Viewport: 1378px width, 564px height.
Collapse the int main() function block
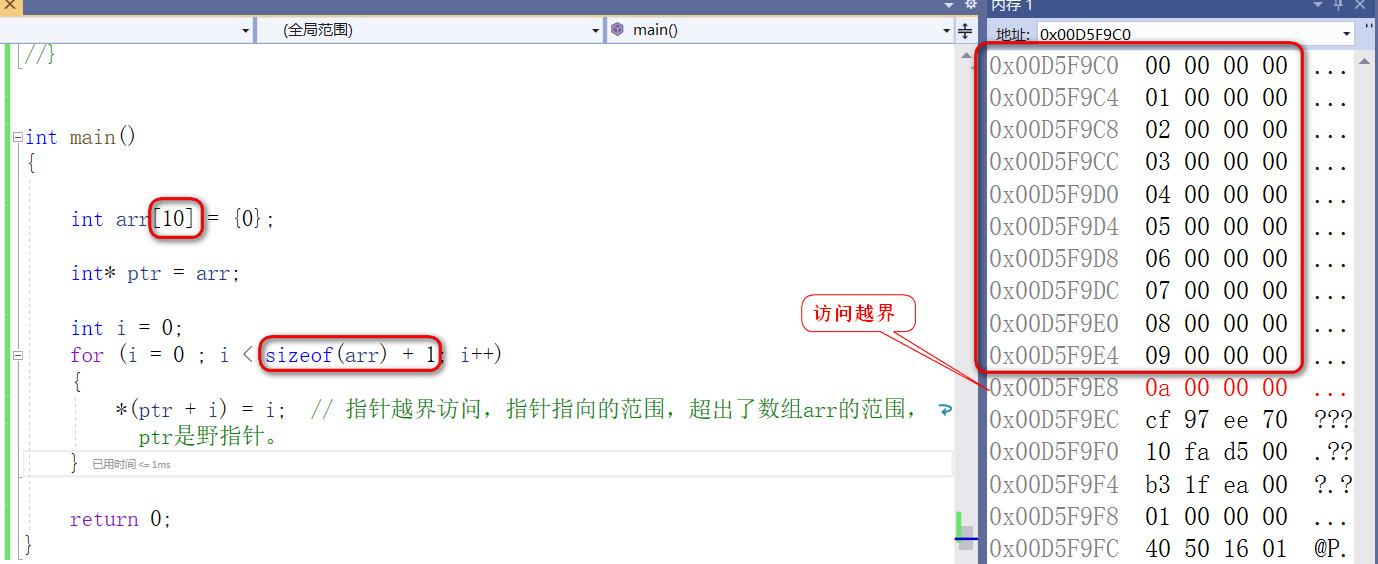coord(17,137)
